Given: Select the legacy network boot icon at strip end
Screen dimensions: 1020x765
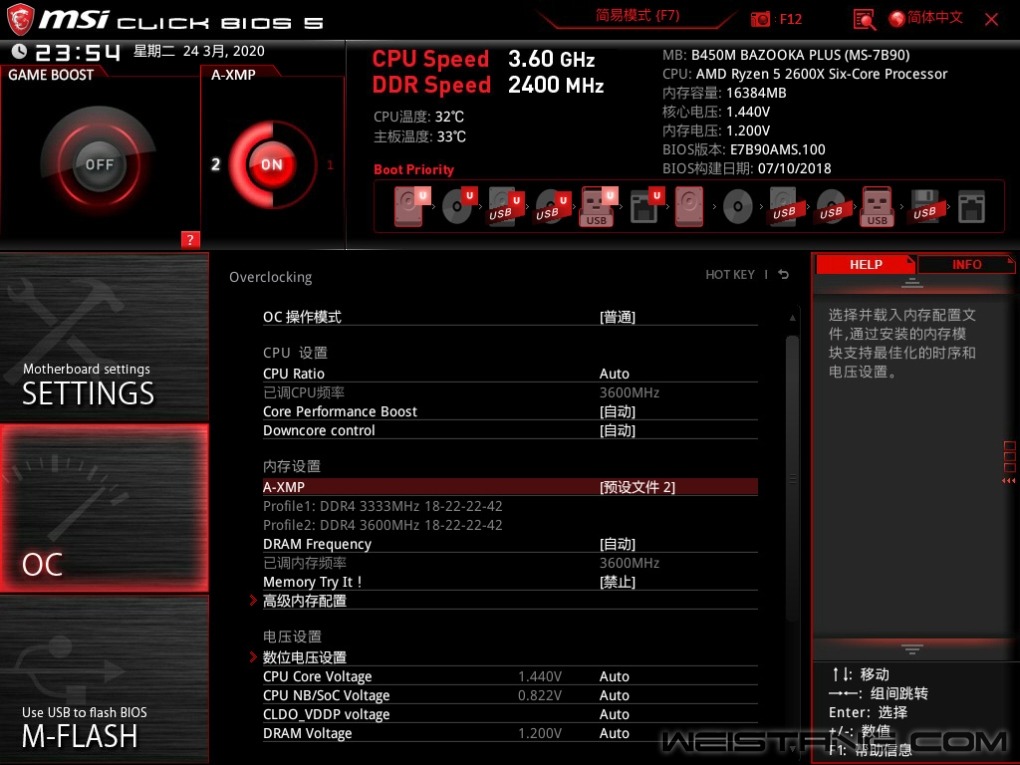Looking at the screenshot, I should click(x=971, y=206).
